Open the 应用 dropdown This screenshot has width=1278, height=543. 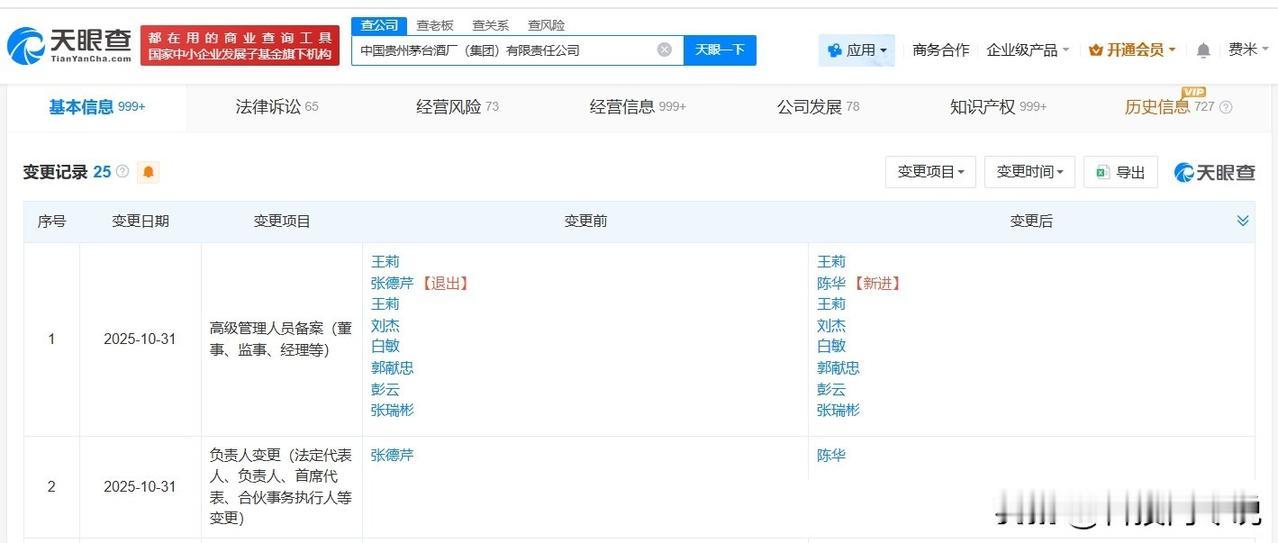click(x=857, y=50)
